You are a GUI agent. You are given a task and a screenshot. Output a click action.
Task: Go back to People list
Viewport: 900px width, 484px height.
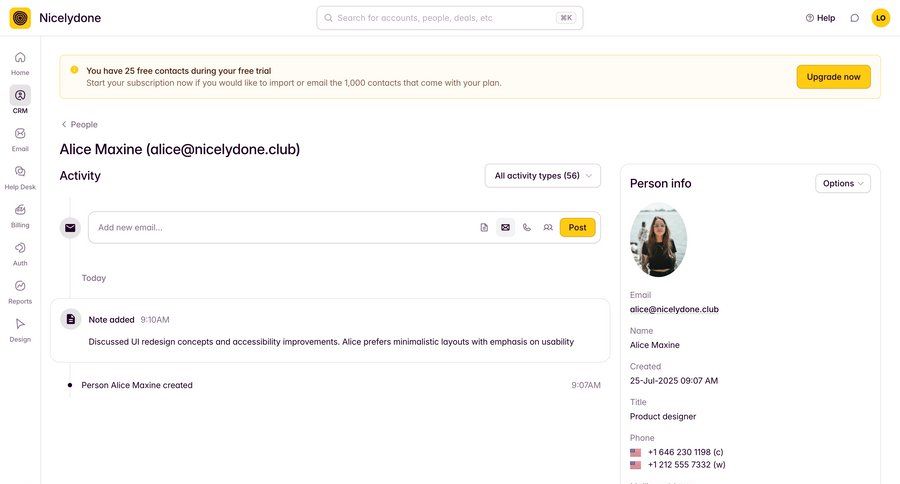[x=79, y=125]
